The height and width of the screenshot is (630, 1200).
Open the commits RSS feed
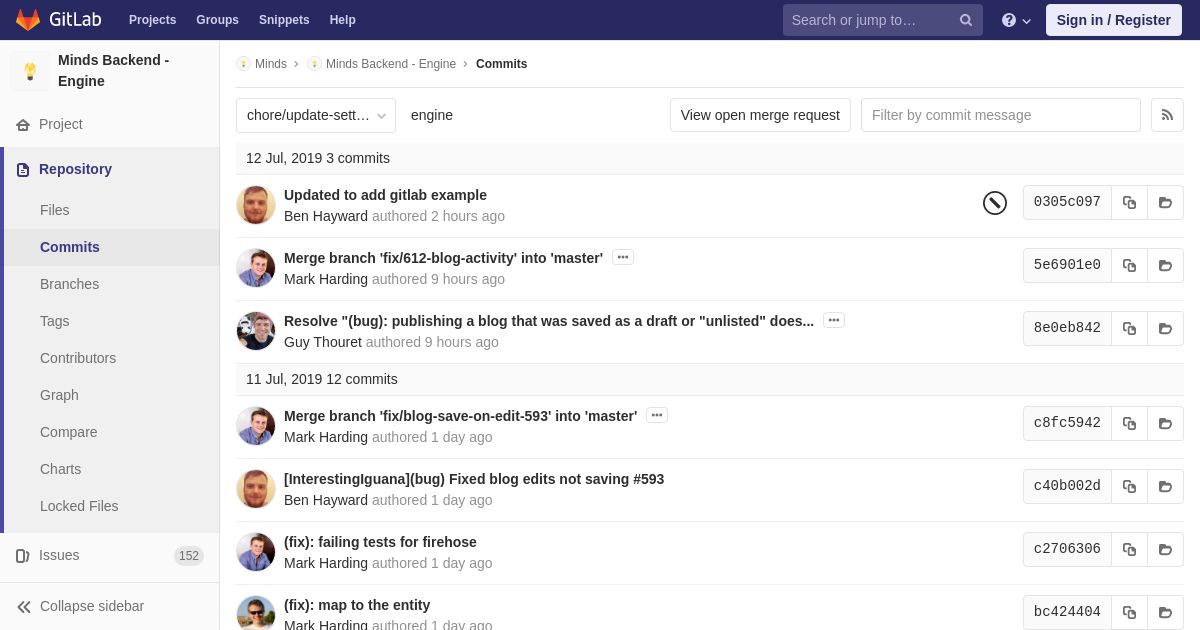1167,115
